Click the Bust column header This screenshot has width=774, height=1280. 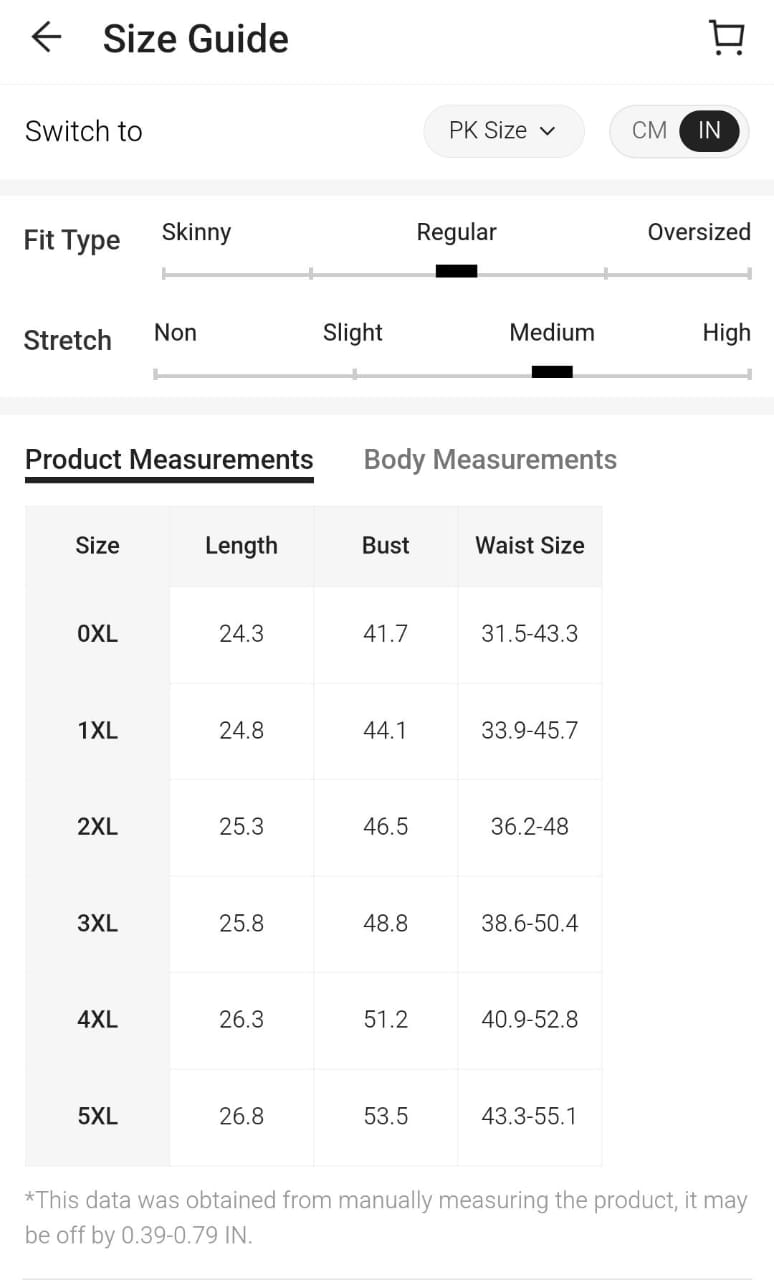coord(385,546)
